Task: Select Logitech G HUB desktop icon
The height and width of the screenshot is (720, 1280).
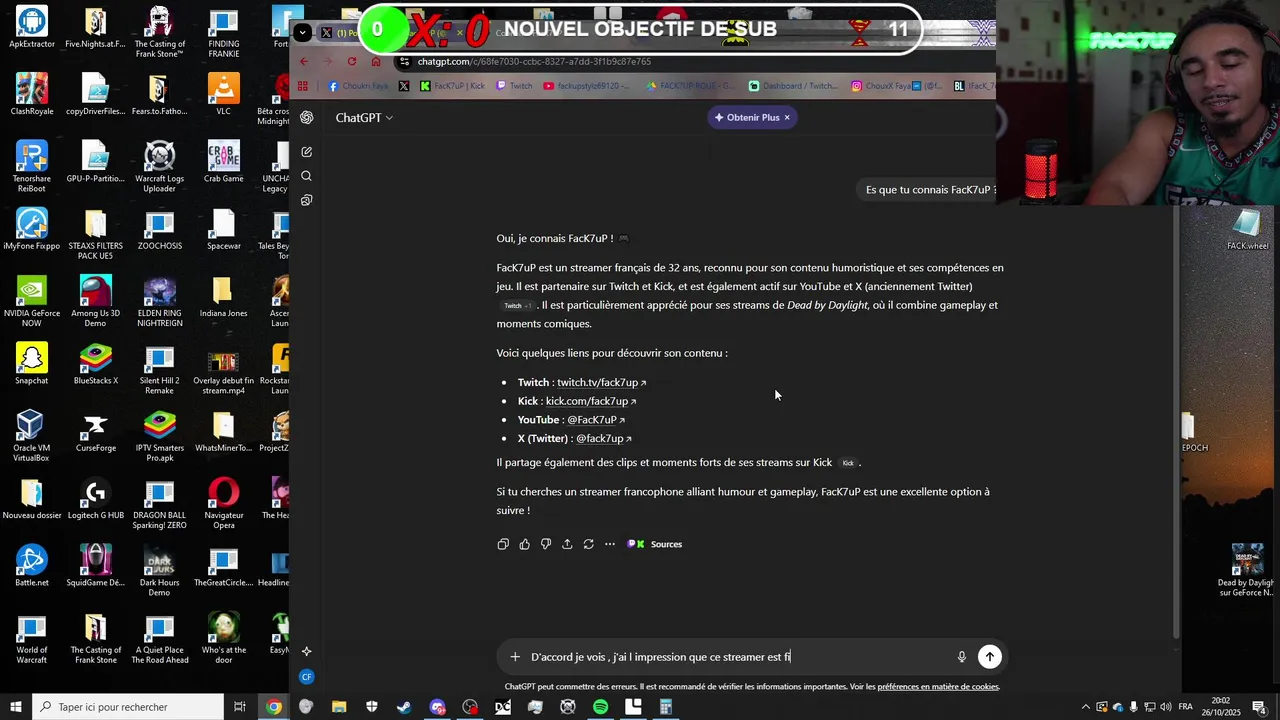Action: (95, 498)
